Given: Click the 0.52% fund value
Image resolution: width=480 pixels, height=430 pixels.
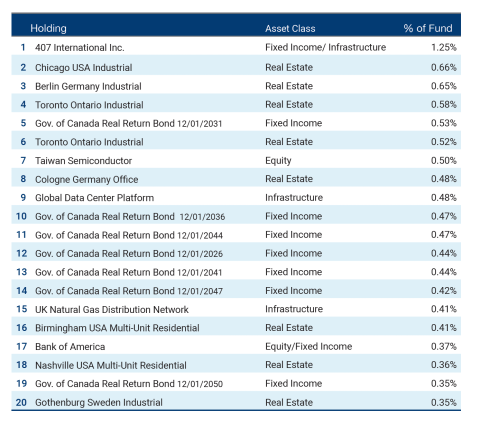Looking at the screenshot, I should click(444, 142).
